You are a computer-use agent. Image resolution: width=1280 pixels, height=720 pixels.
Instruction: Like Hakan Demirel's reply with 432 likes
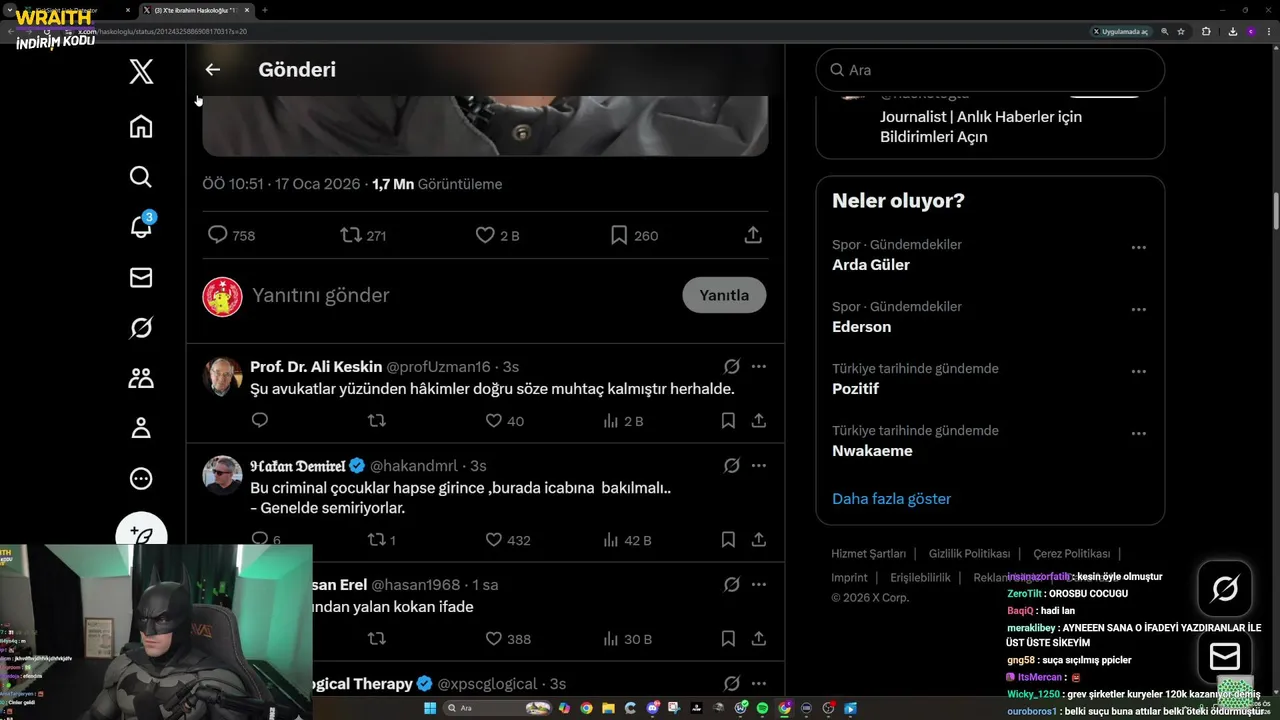(493, 540)
